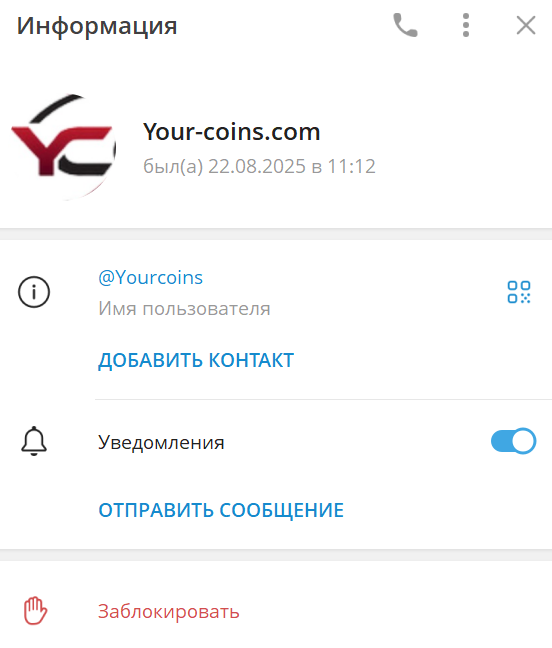Click the blue knob of notifications toggle
This screenshot has height=648, width=552.
coord(523,441)
